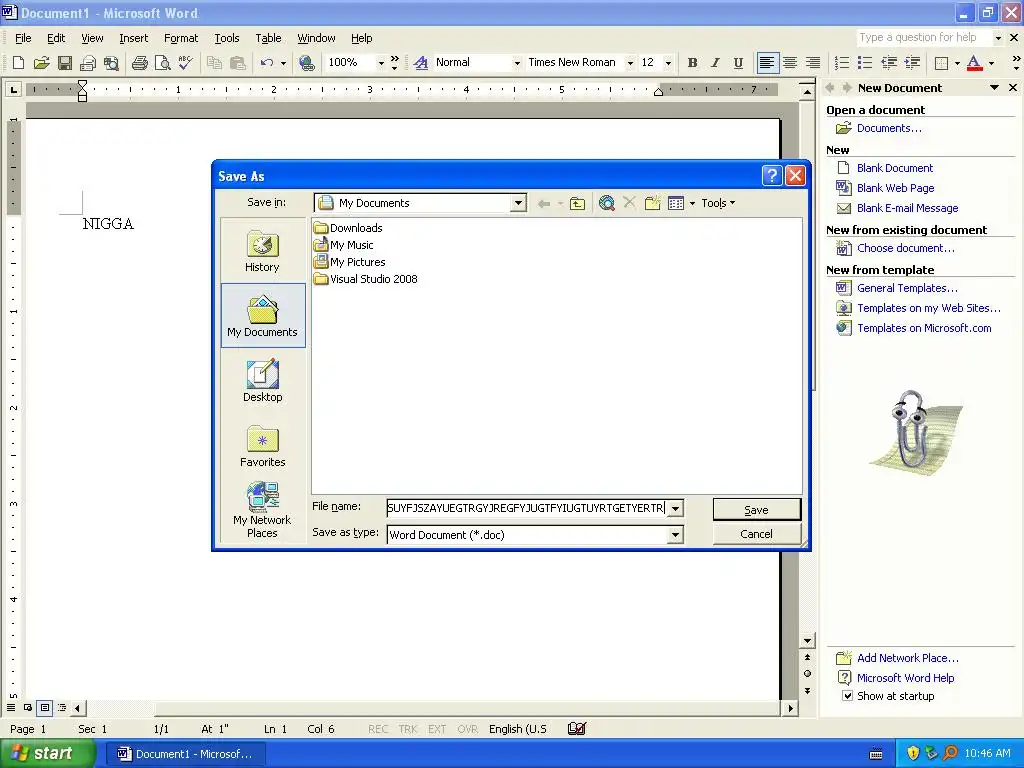Click the Blank Document link
The image size is (1024, 768).
(x=895, y=168)
